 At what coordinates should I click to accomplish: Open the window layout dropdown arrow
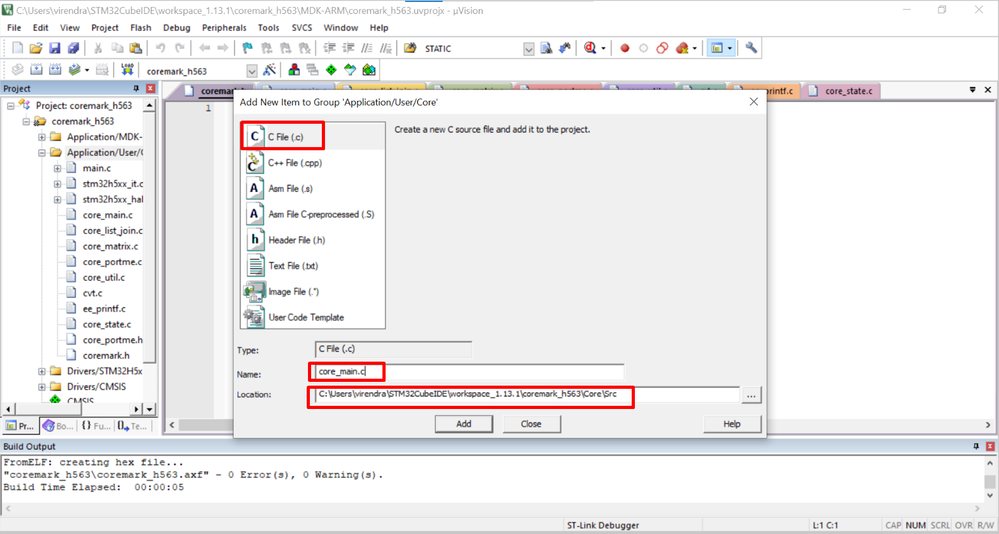(730, 48)
